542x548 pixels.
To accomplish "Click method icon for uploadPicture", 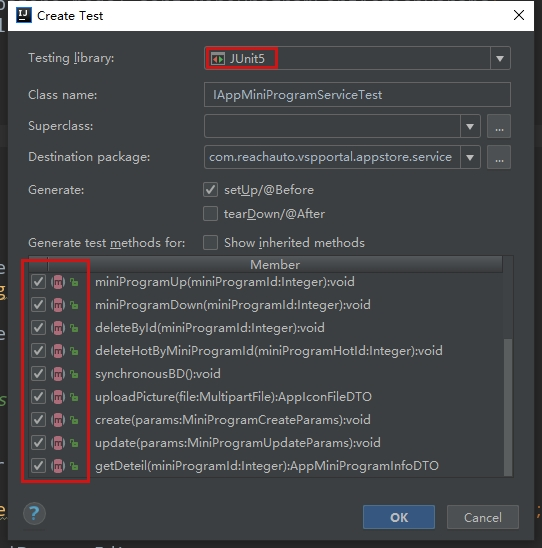I will tap(58, 397).
